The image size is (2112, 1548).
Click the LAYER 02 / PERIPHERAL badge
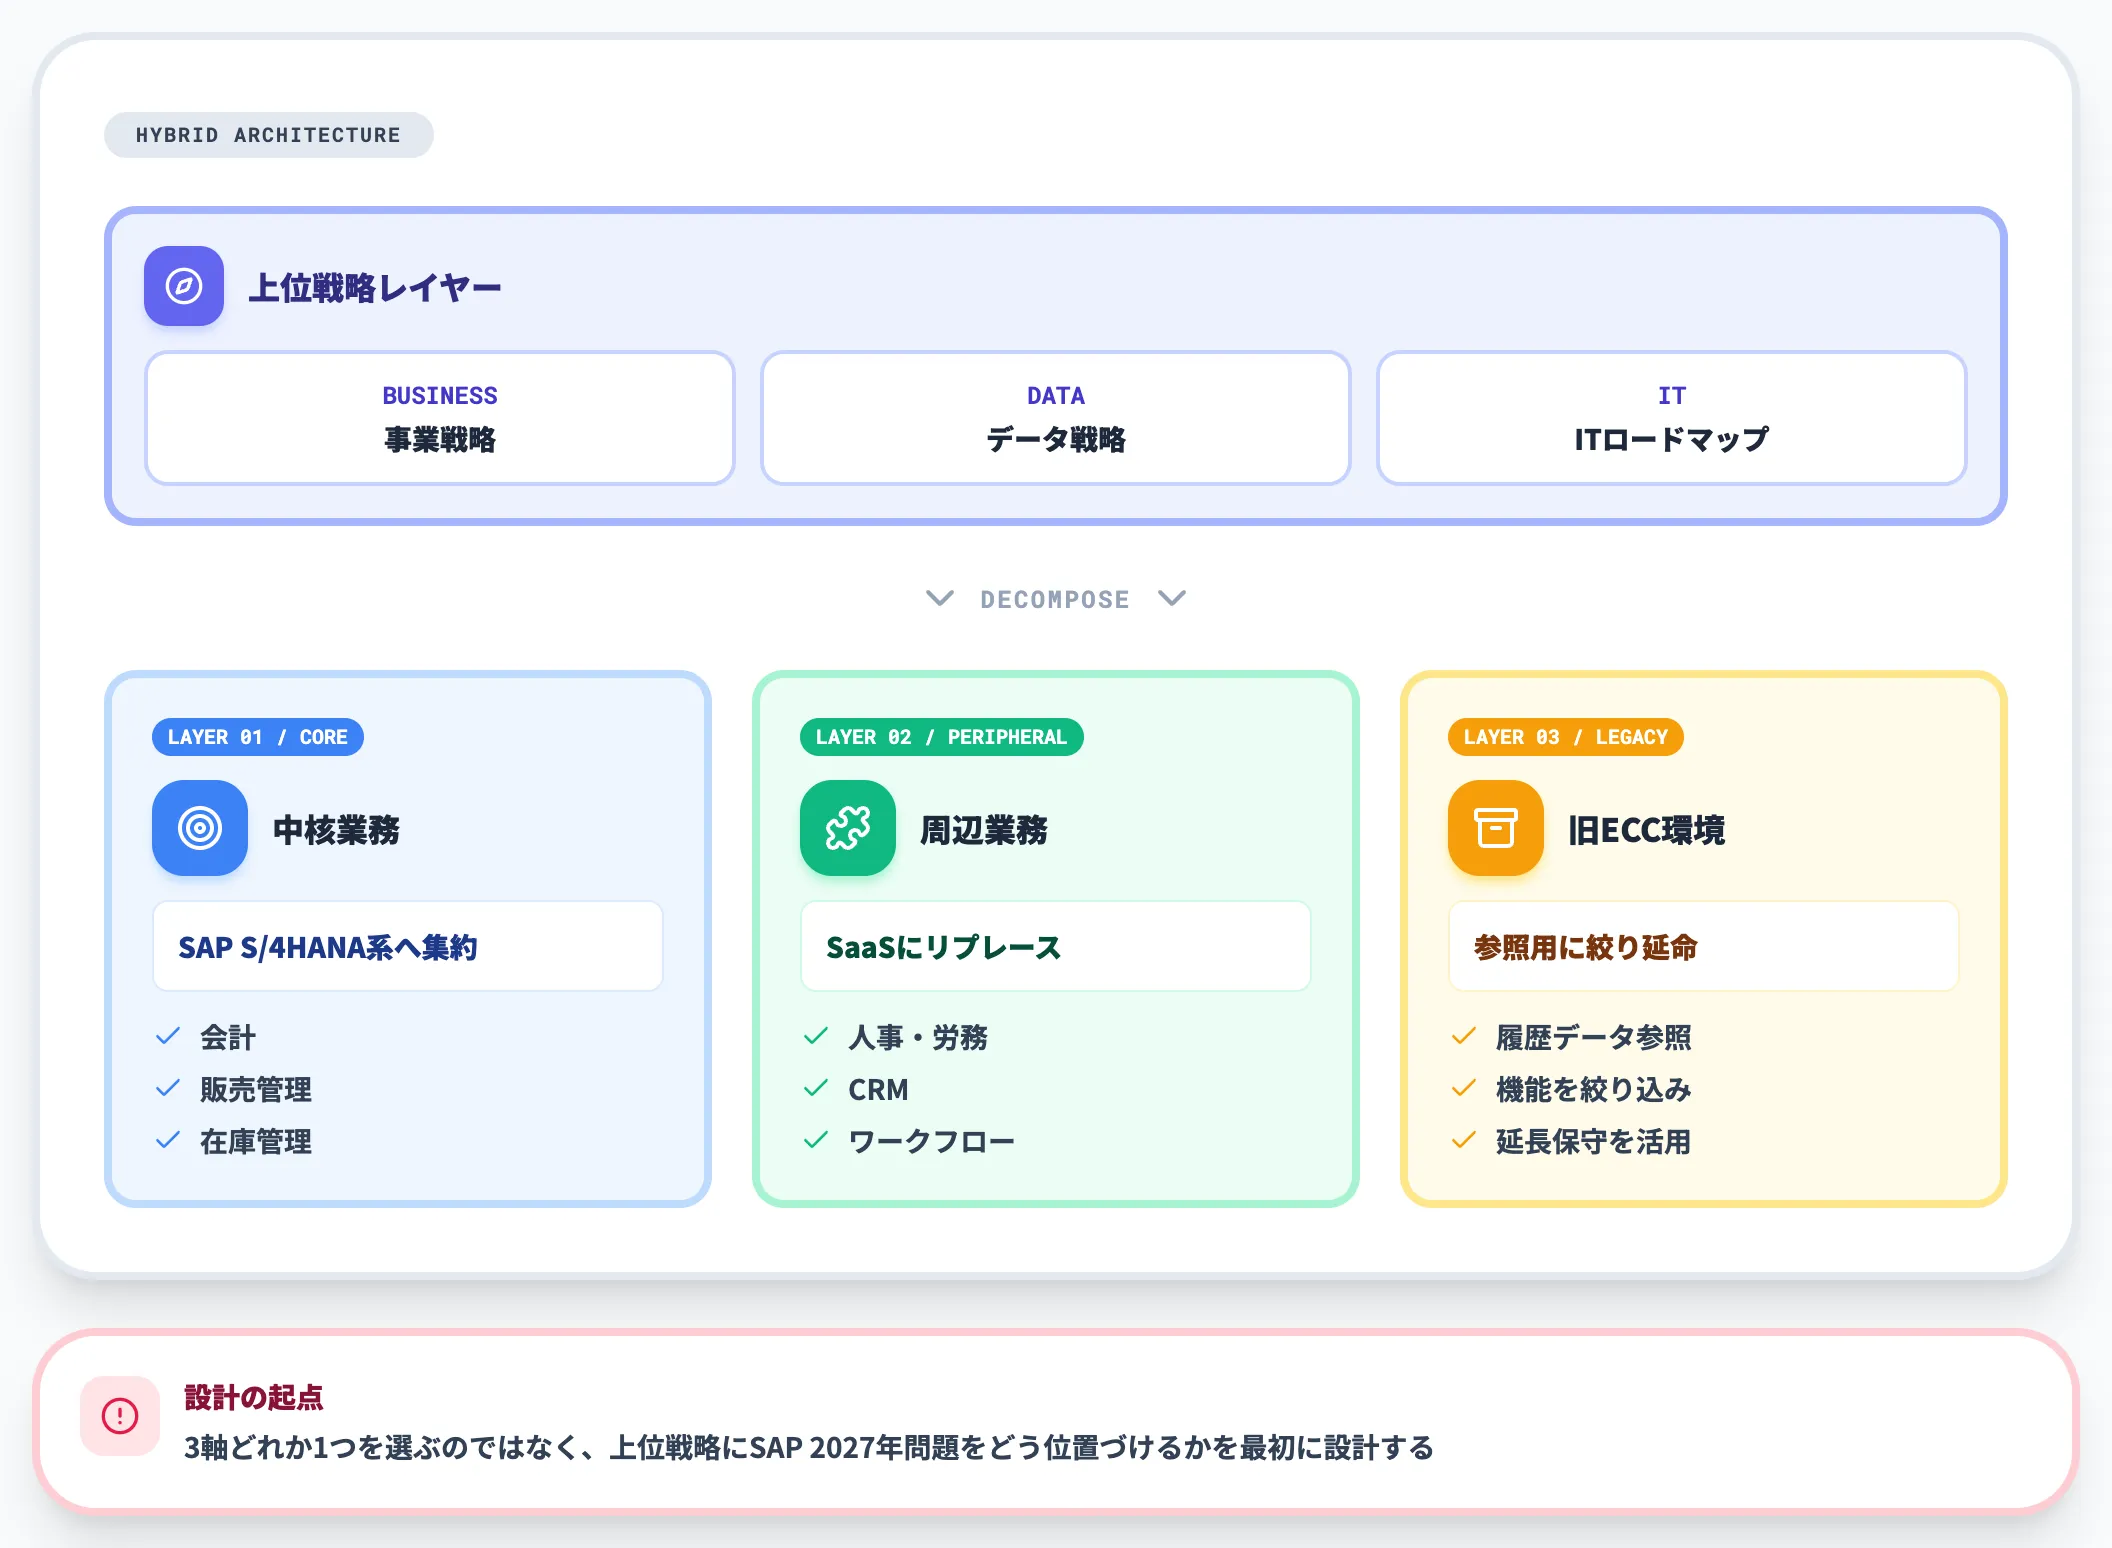942,737
